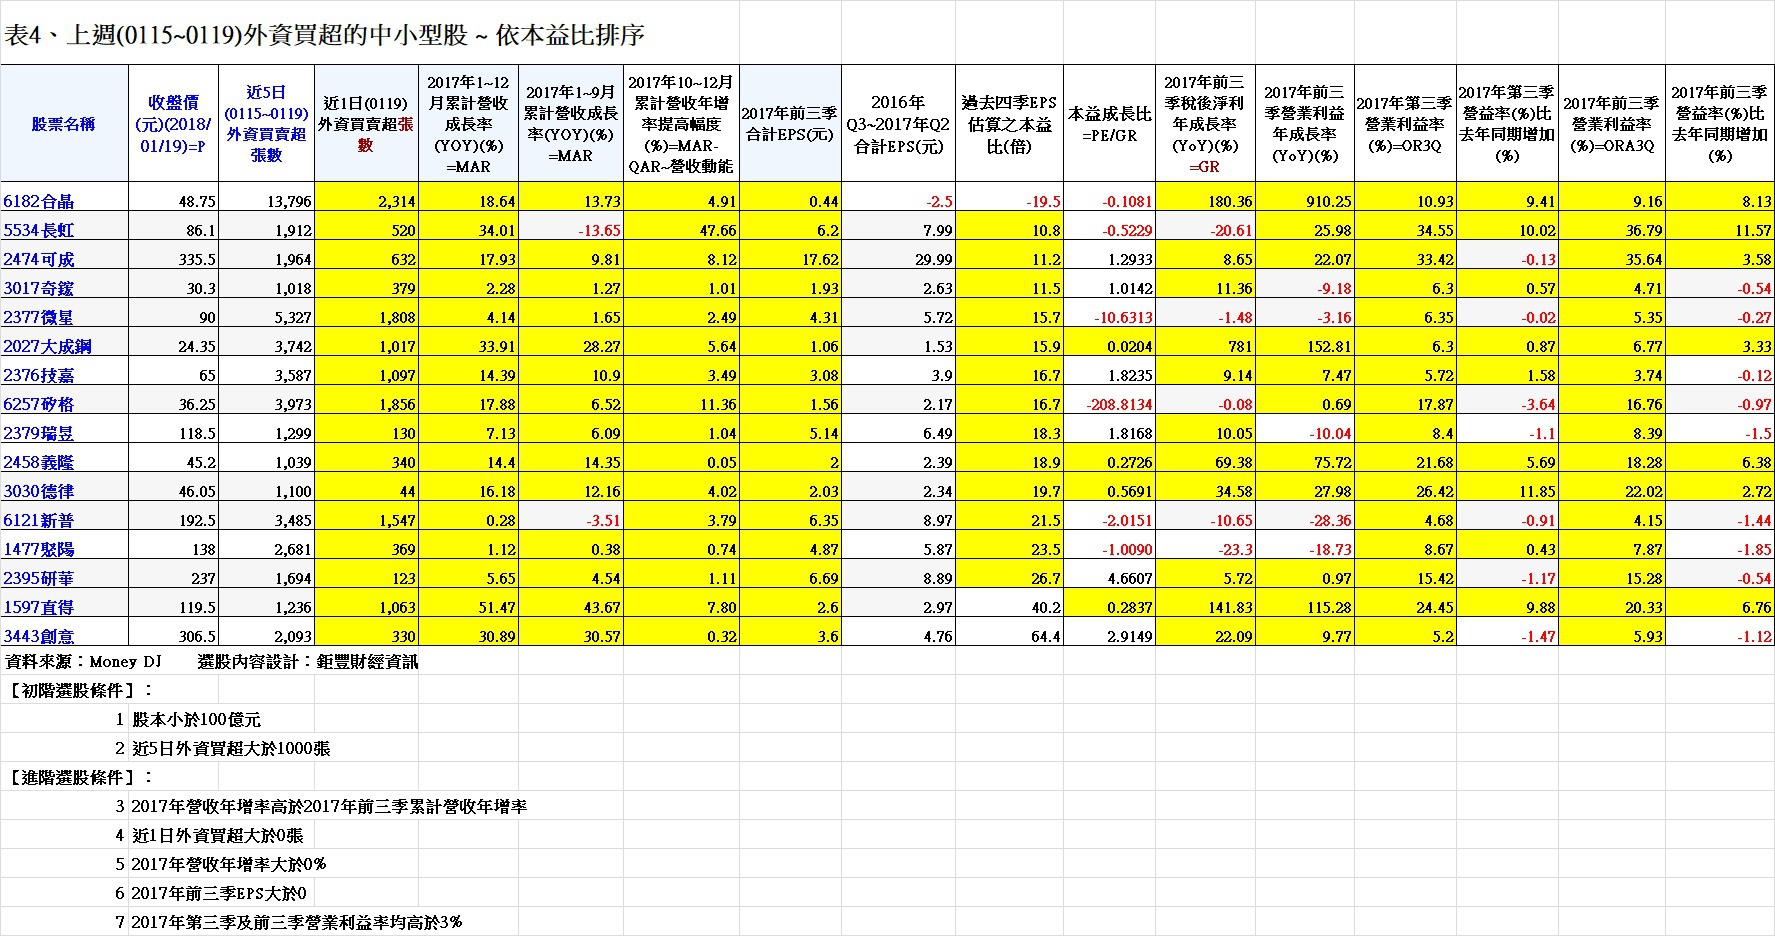Viewport: 1775px width, 936px height.
Task: Select the 本益成長比 =PE/GR header
Action: pos(1109,124)
